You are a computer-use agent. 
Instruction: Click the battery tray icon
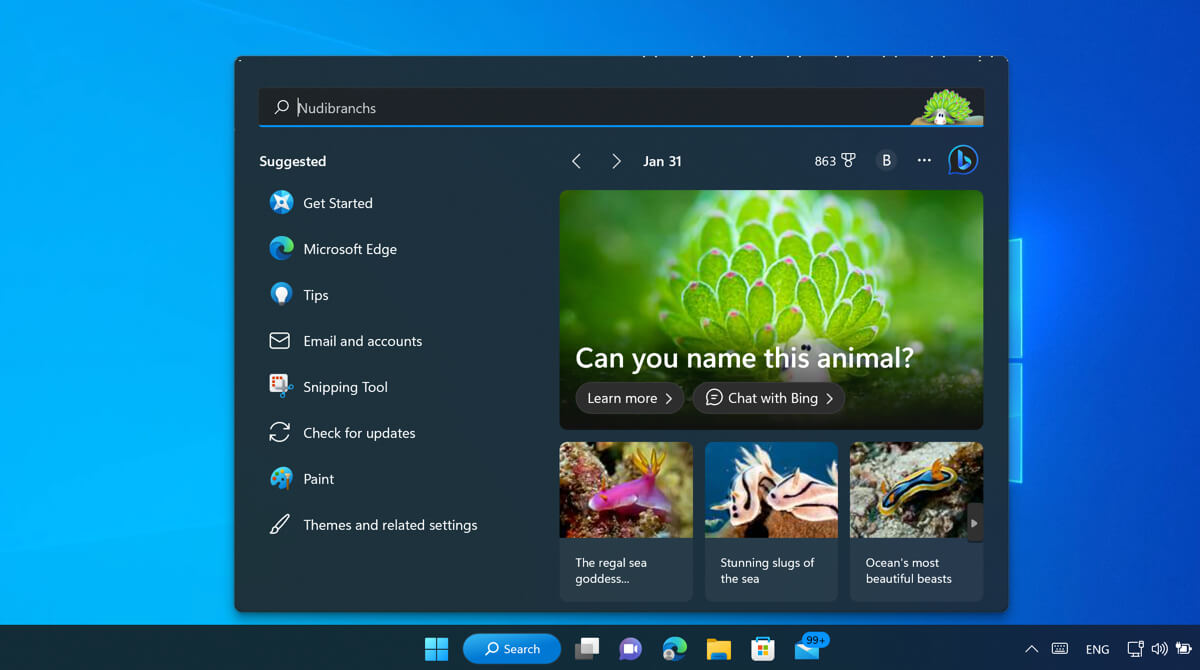pyautogui.click(x=1182, y=649)
